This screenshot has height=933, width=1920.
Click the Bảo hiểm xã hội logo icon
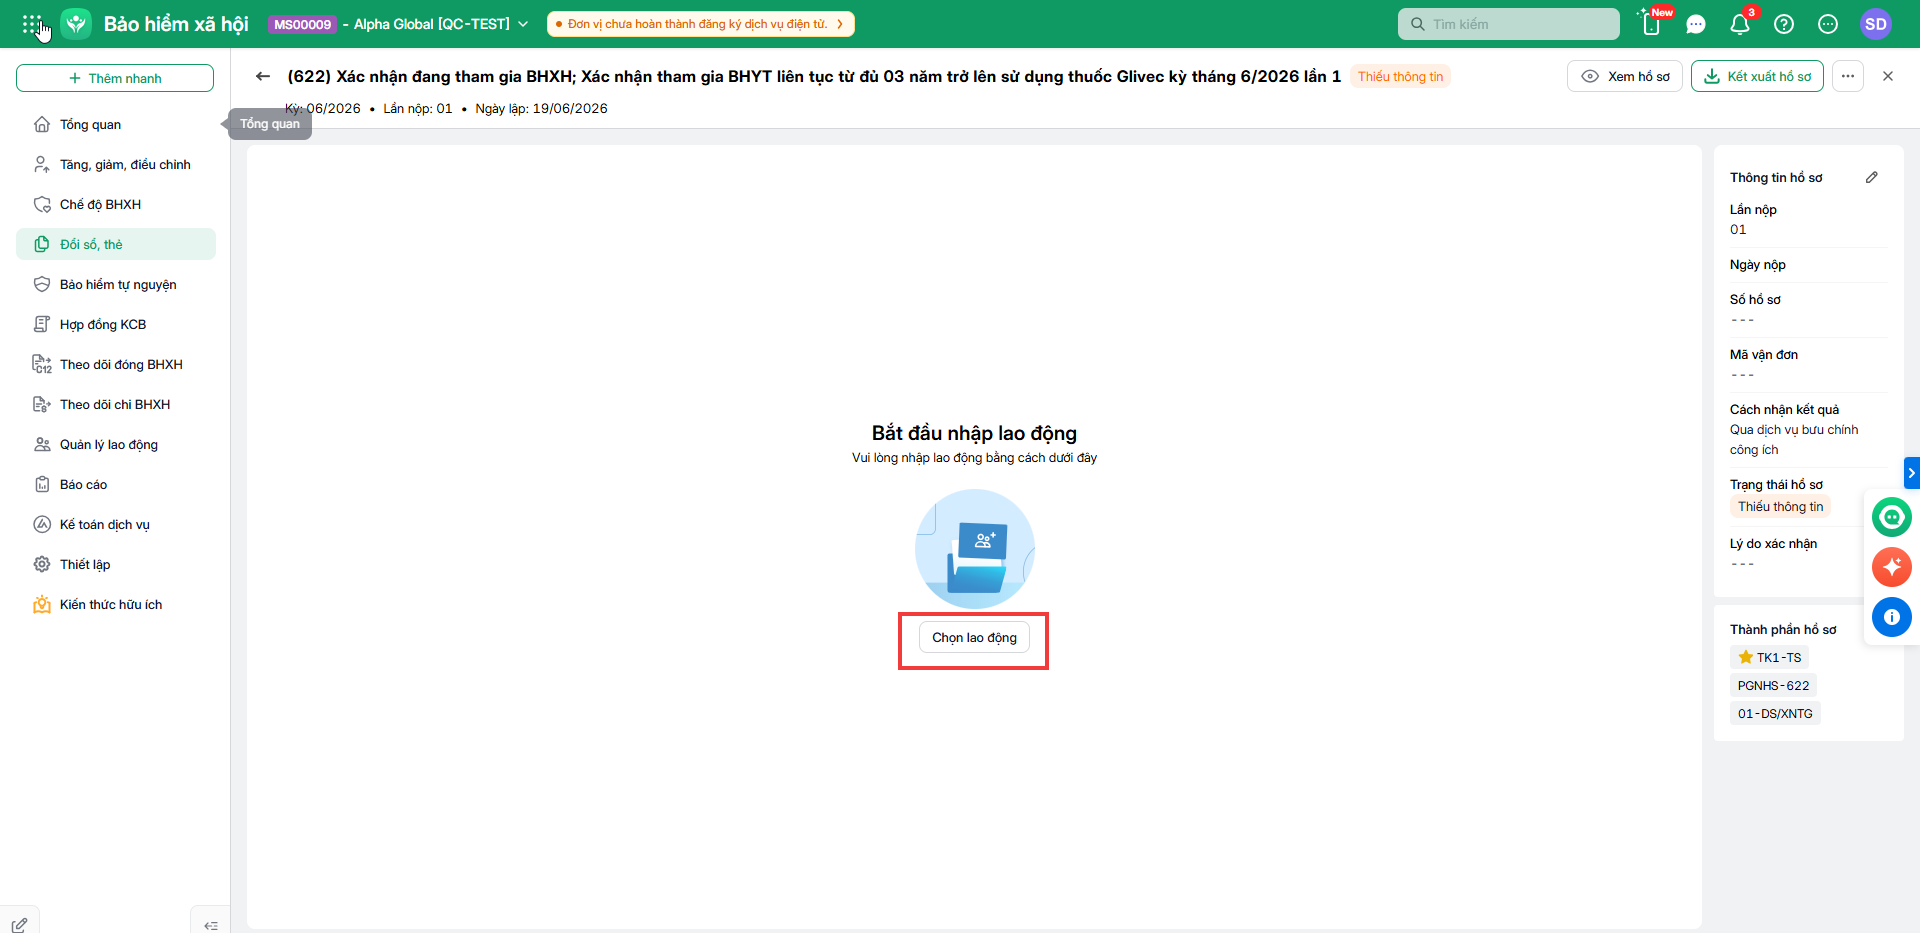click(76, 24)
